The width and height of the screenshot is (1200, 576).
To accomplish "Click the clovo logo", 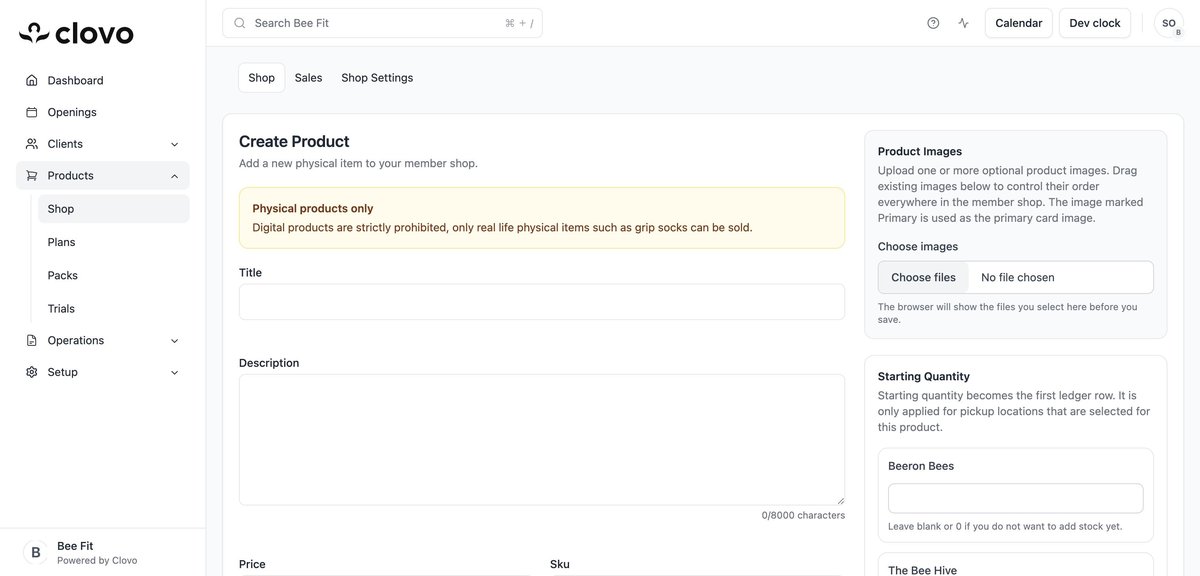I will point(74,31).
